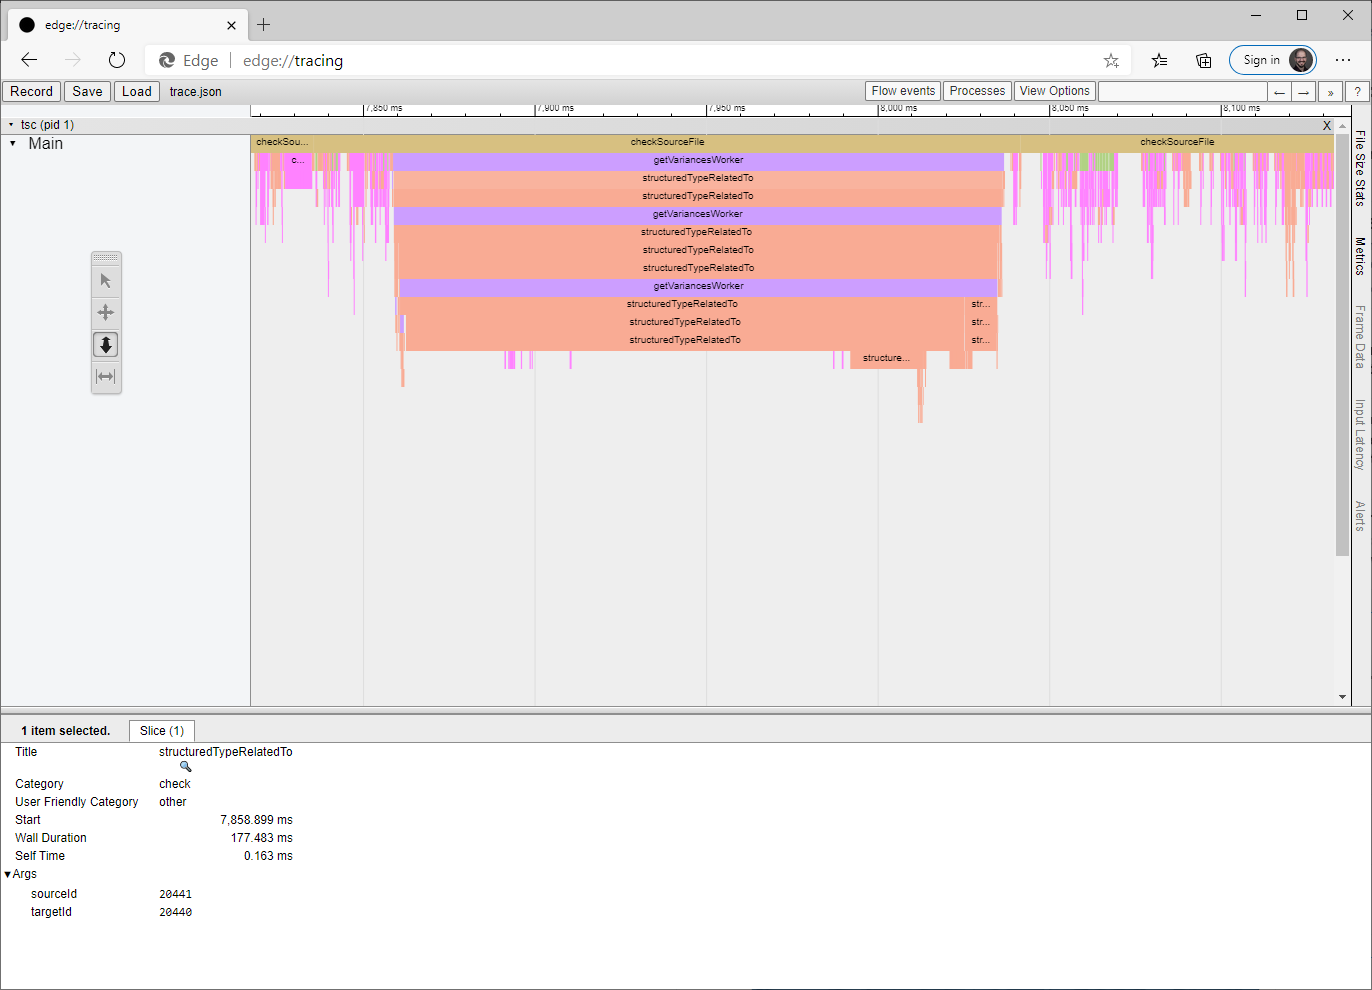
Task: Click the 8,000 ms ruler marker
Action: 898,108
